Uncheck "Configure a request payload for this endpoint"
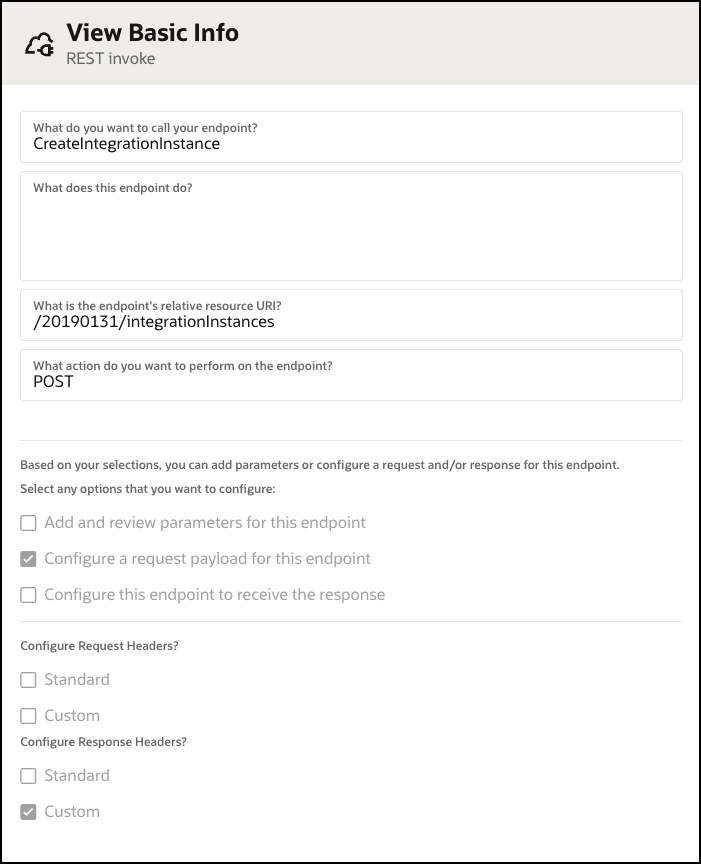 point(30,558)
